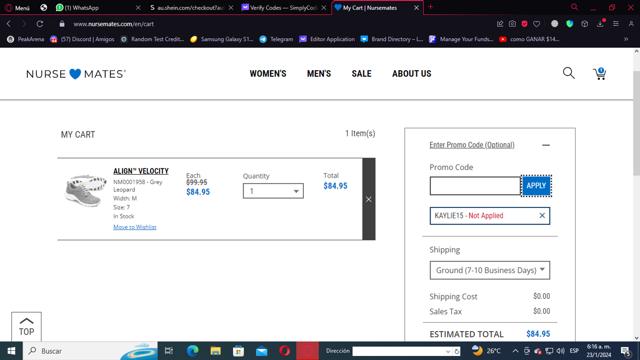
Task: Open the browser easy setup menu icon
Action: (x=616, y=24)
